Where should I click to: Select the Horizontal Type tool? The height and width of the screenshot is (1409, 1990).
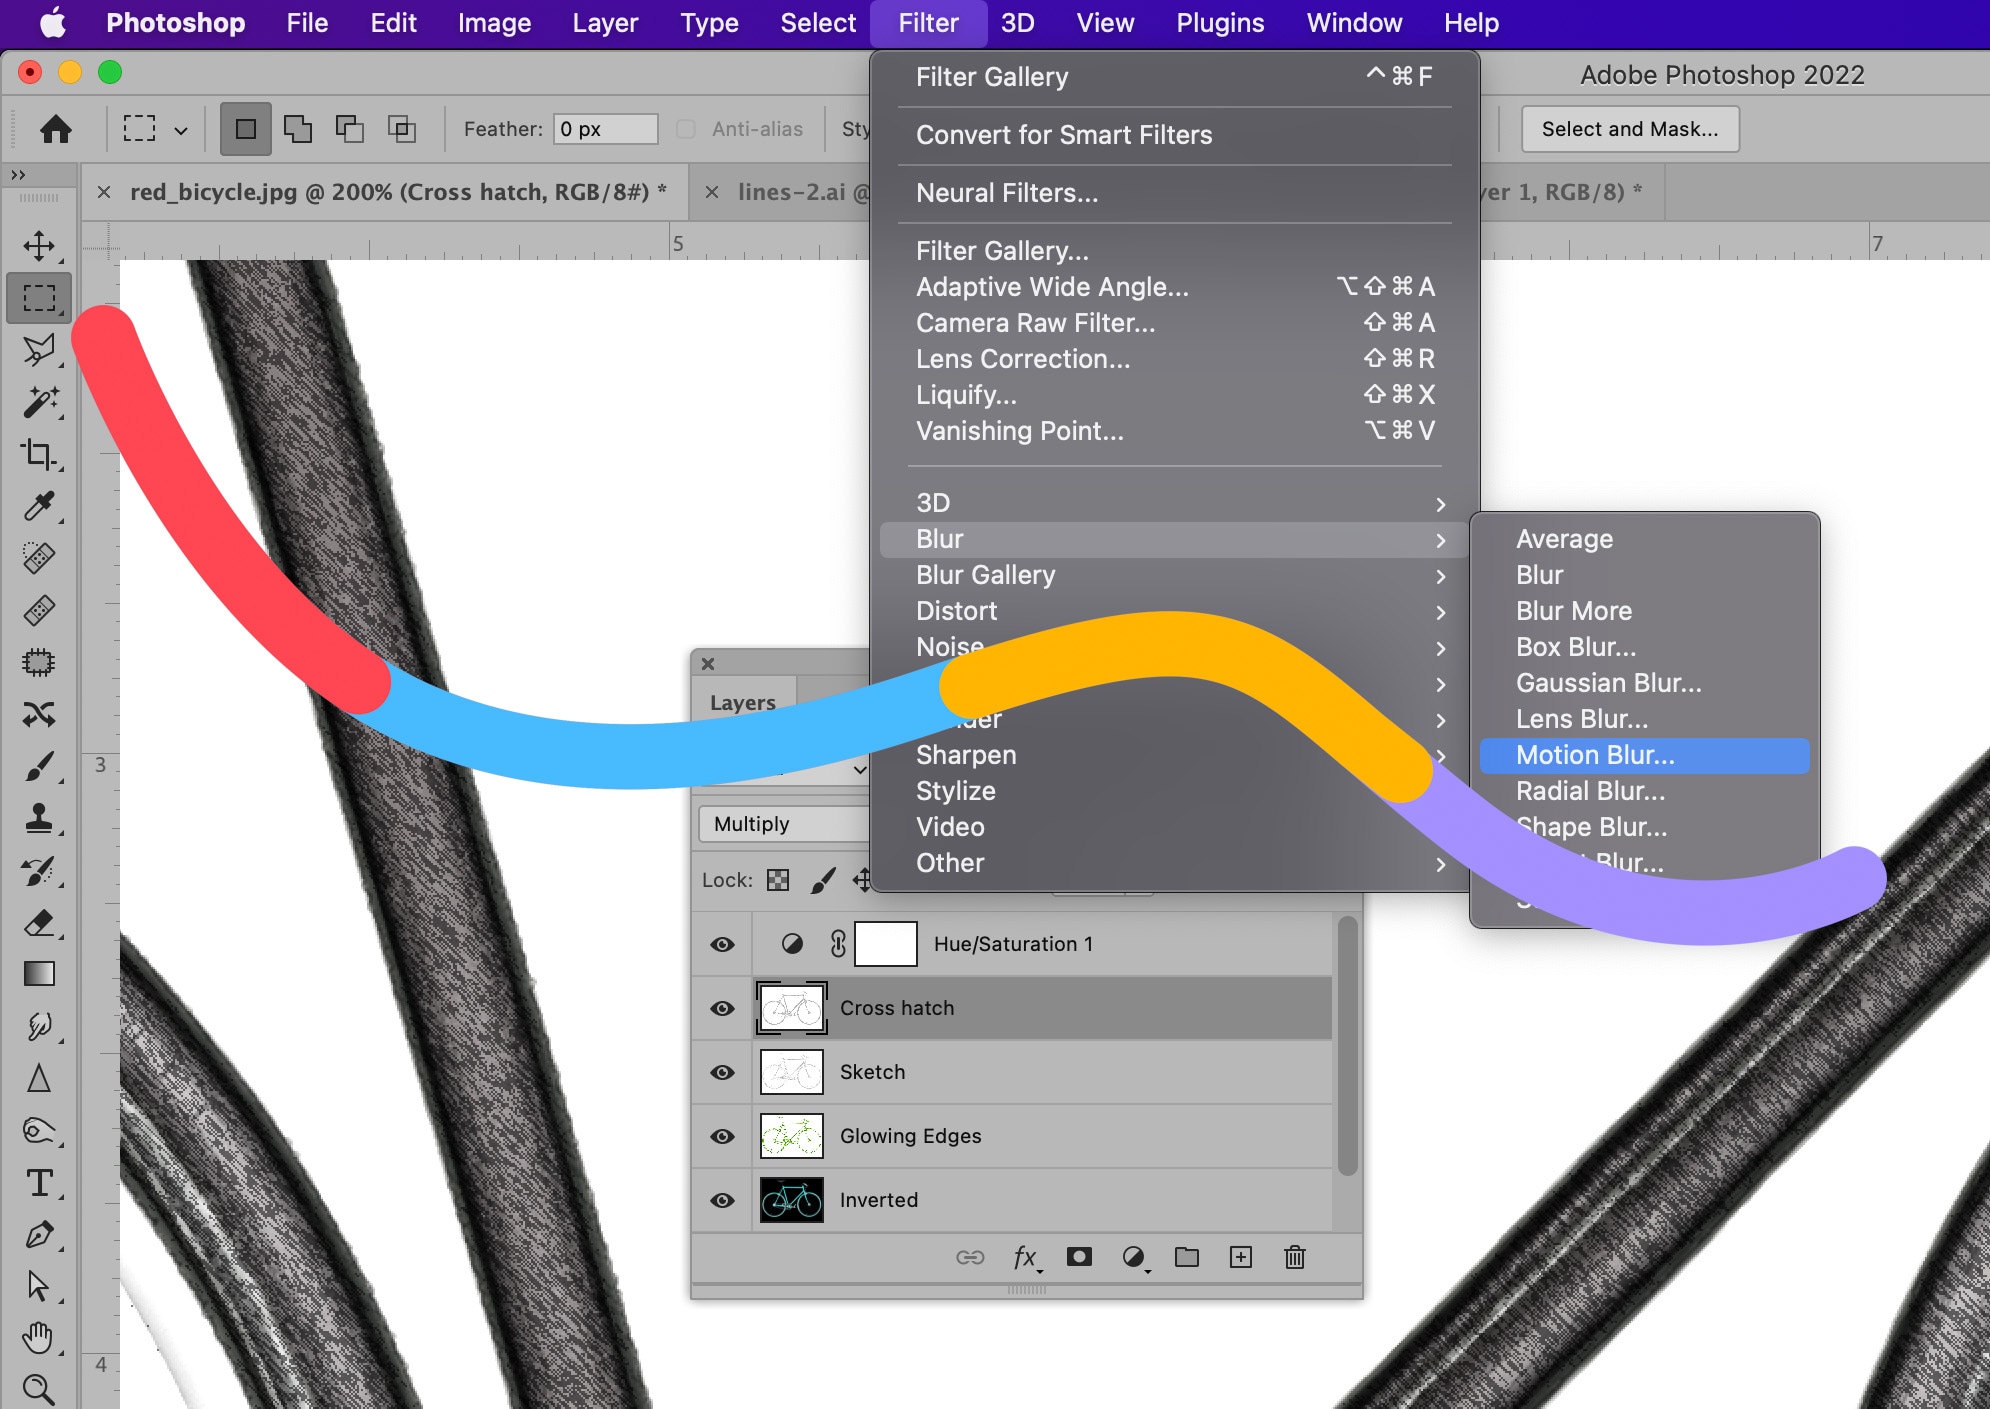39,1183
